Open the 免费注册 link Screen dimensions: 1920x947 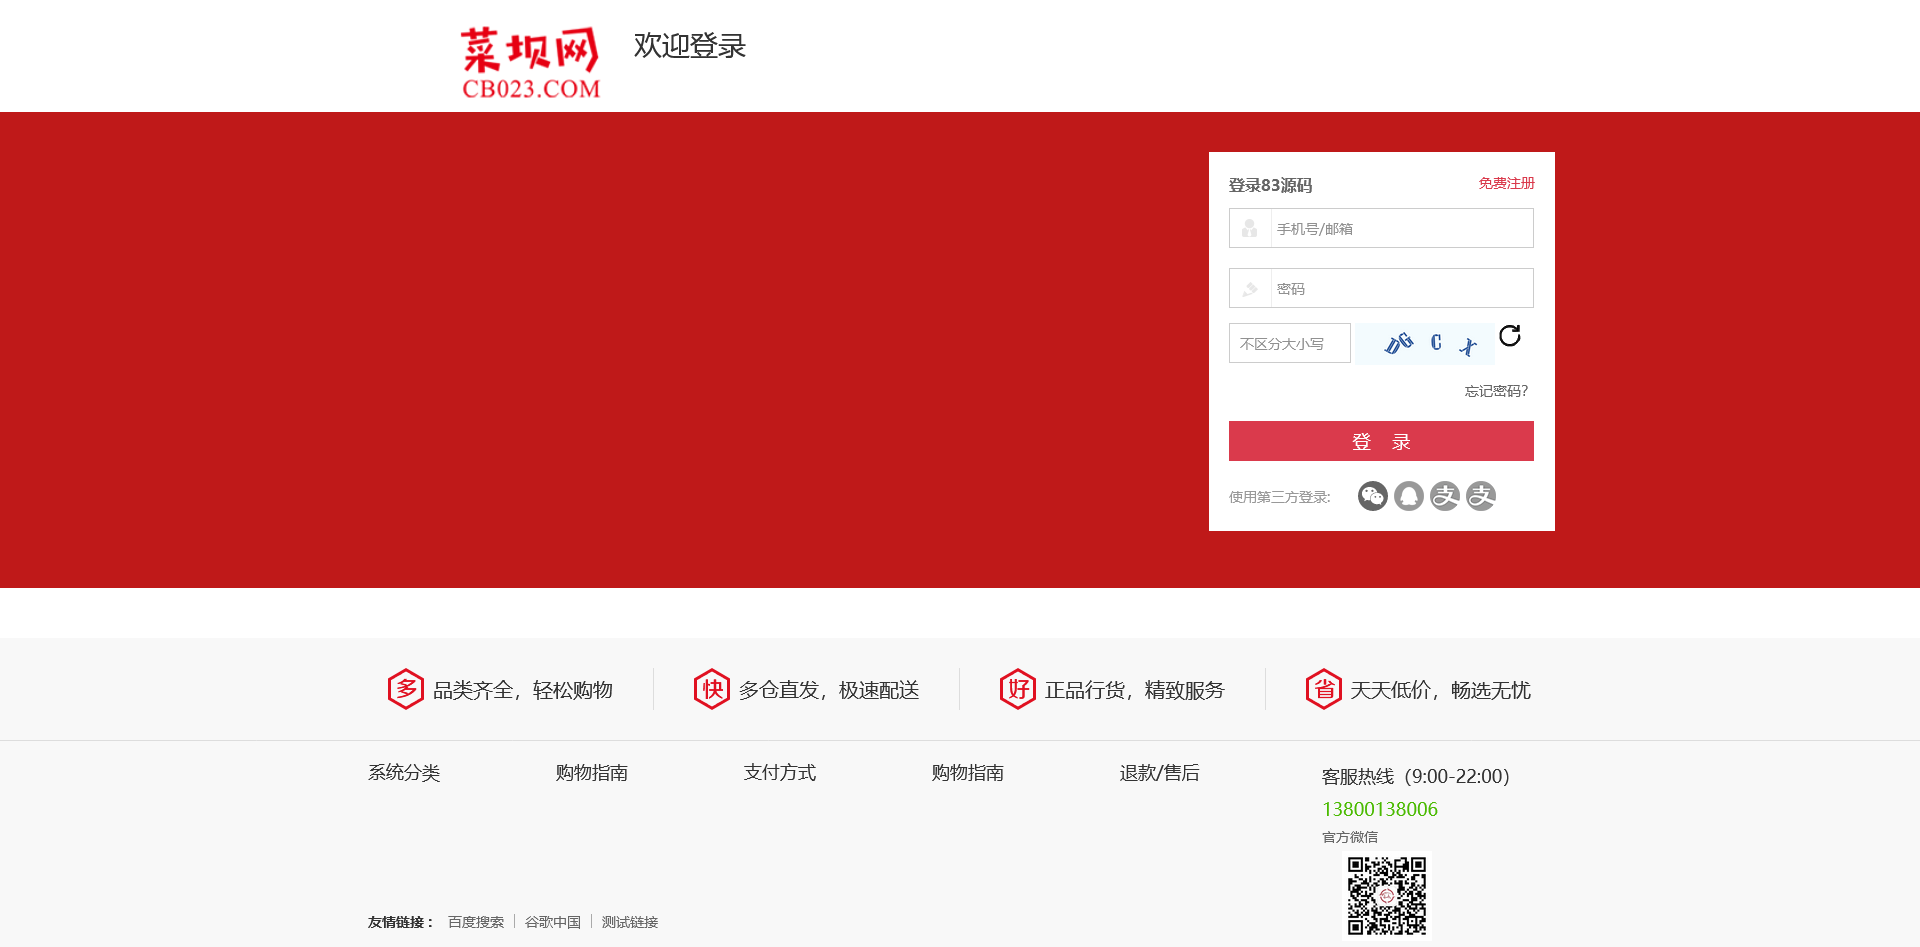(x=1507, y=183)
